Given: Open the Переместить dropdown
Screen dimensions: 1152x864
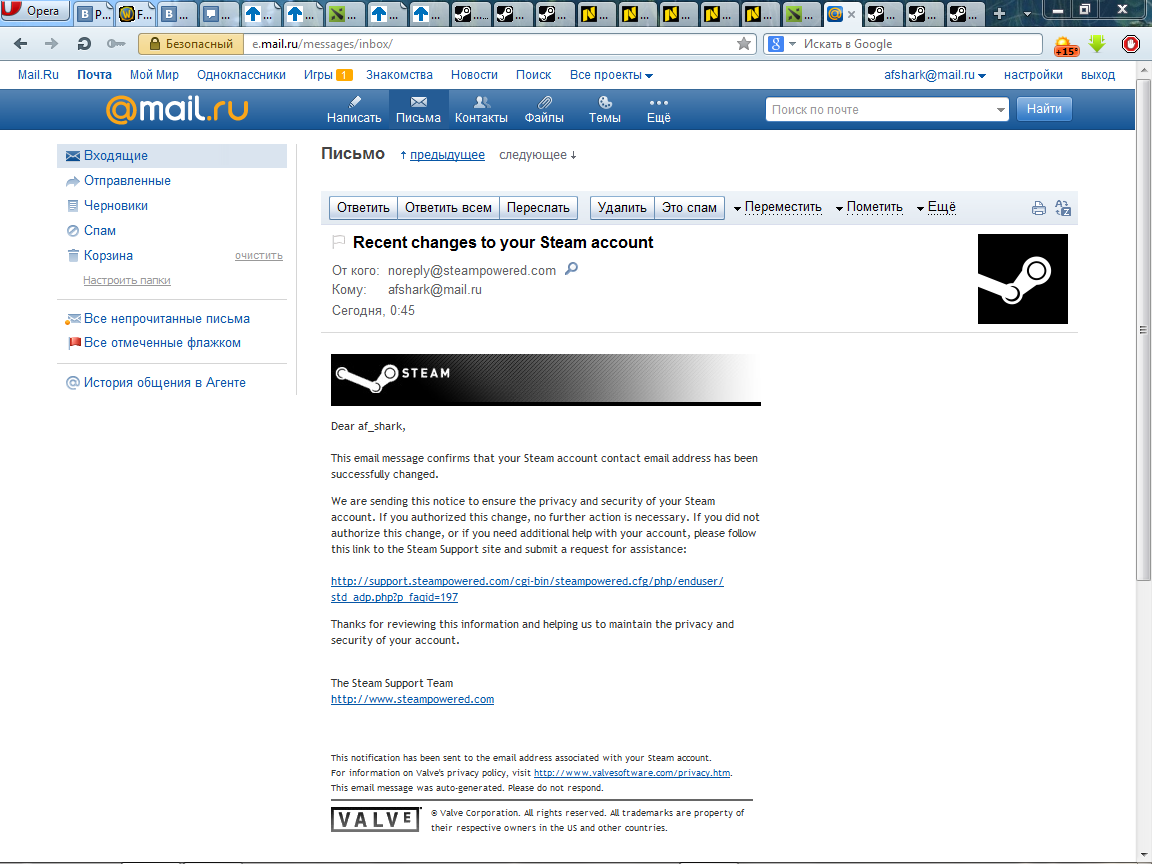Looking at the screenshot, I should tap(777, 207).
